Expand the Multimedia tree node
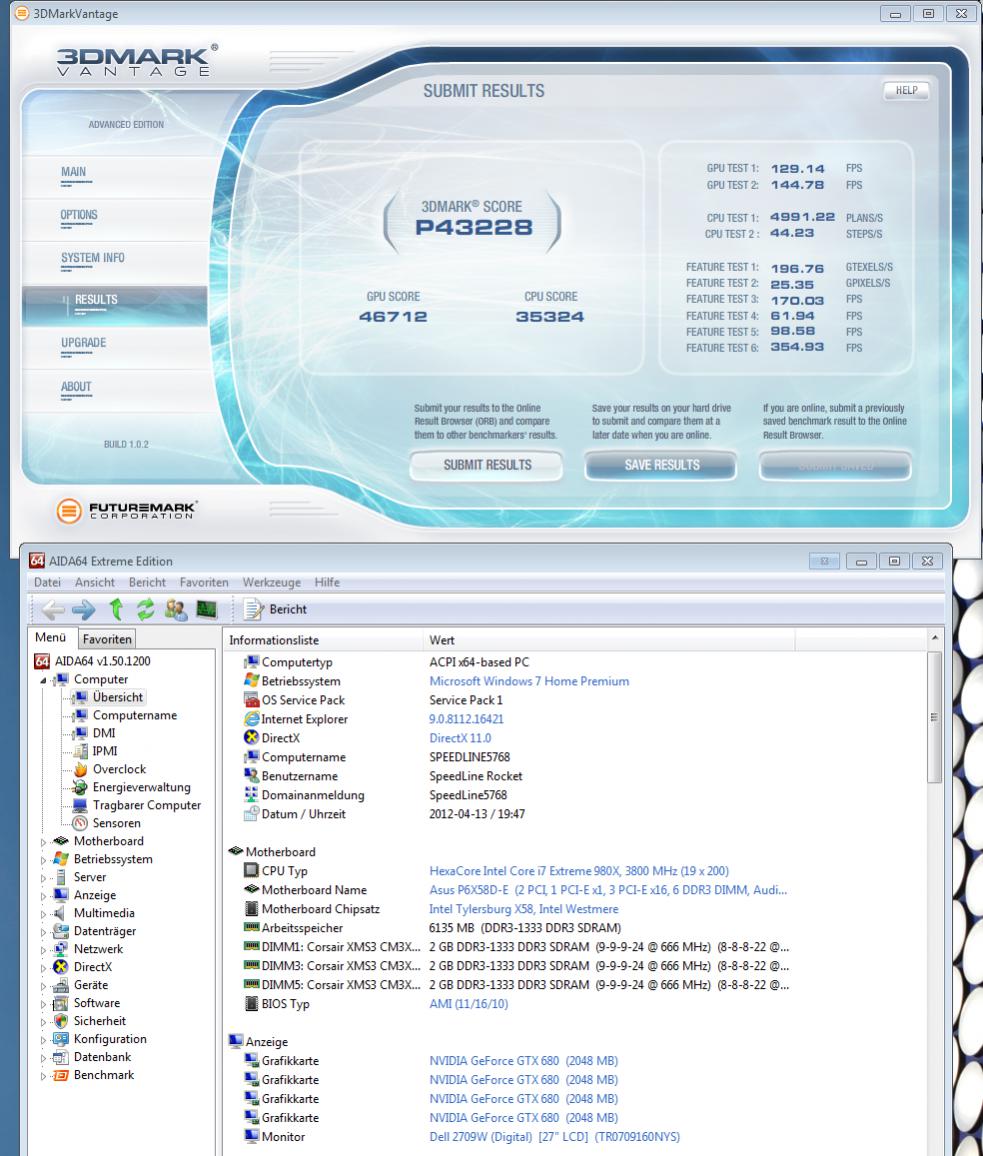Viewport: 983px width, 1156px height. pos(43,914)
